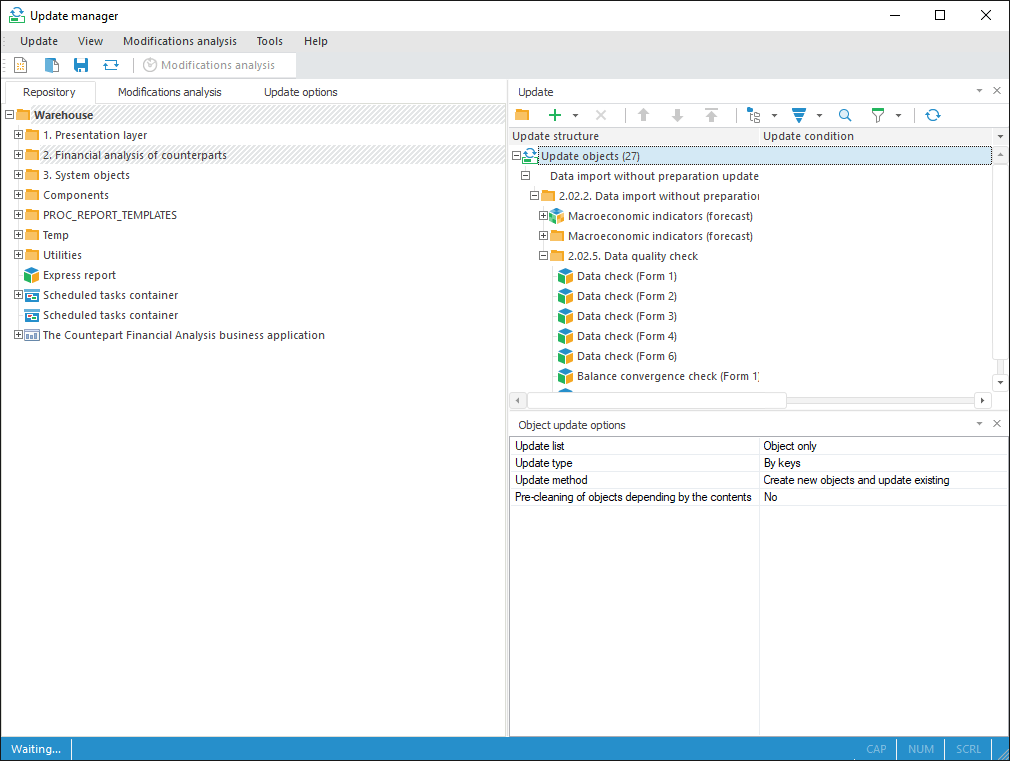
Task: Select the Express report item
Action: pyautogui.click(x=79, y=275)
